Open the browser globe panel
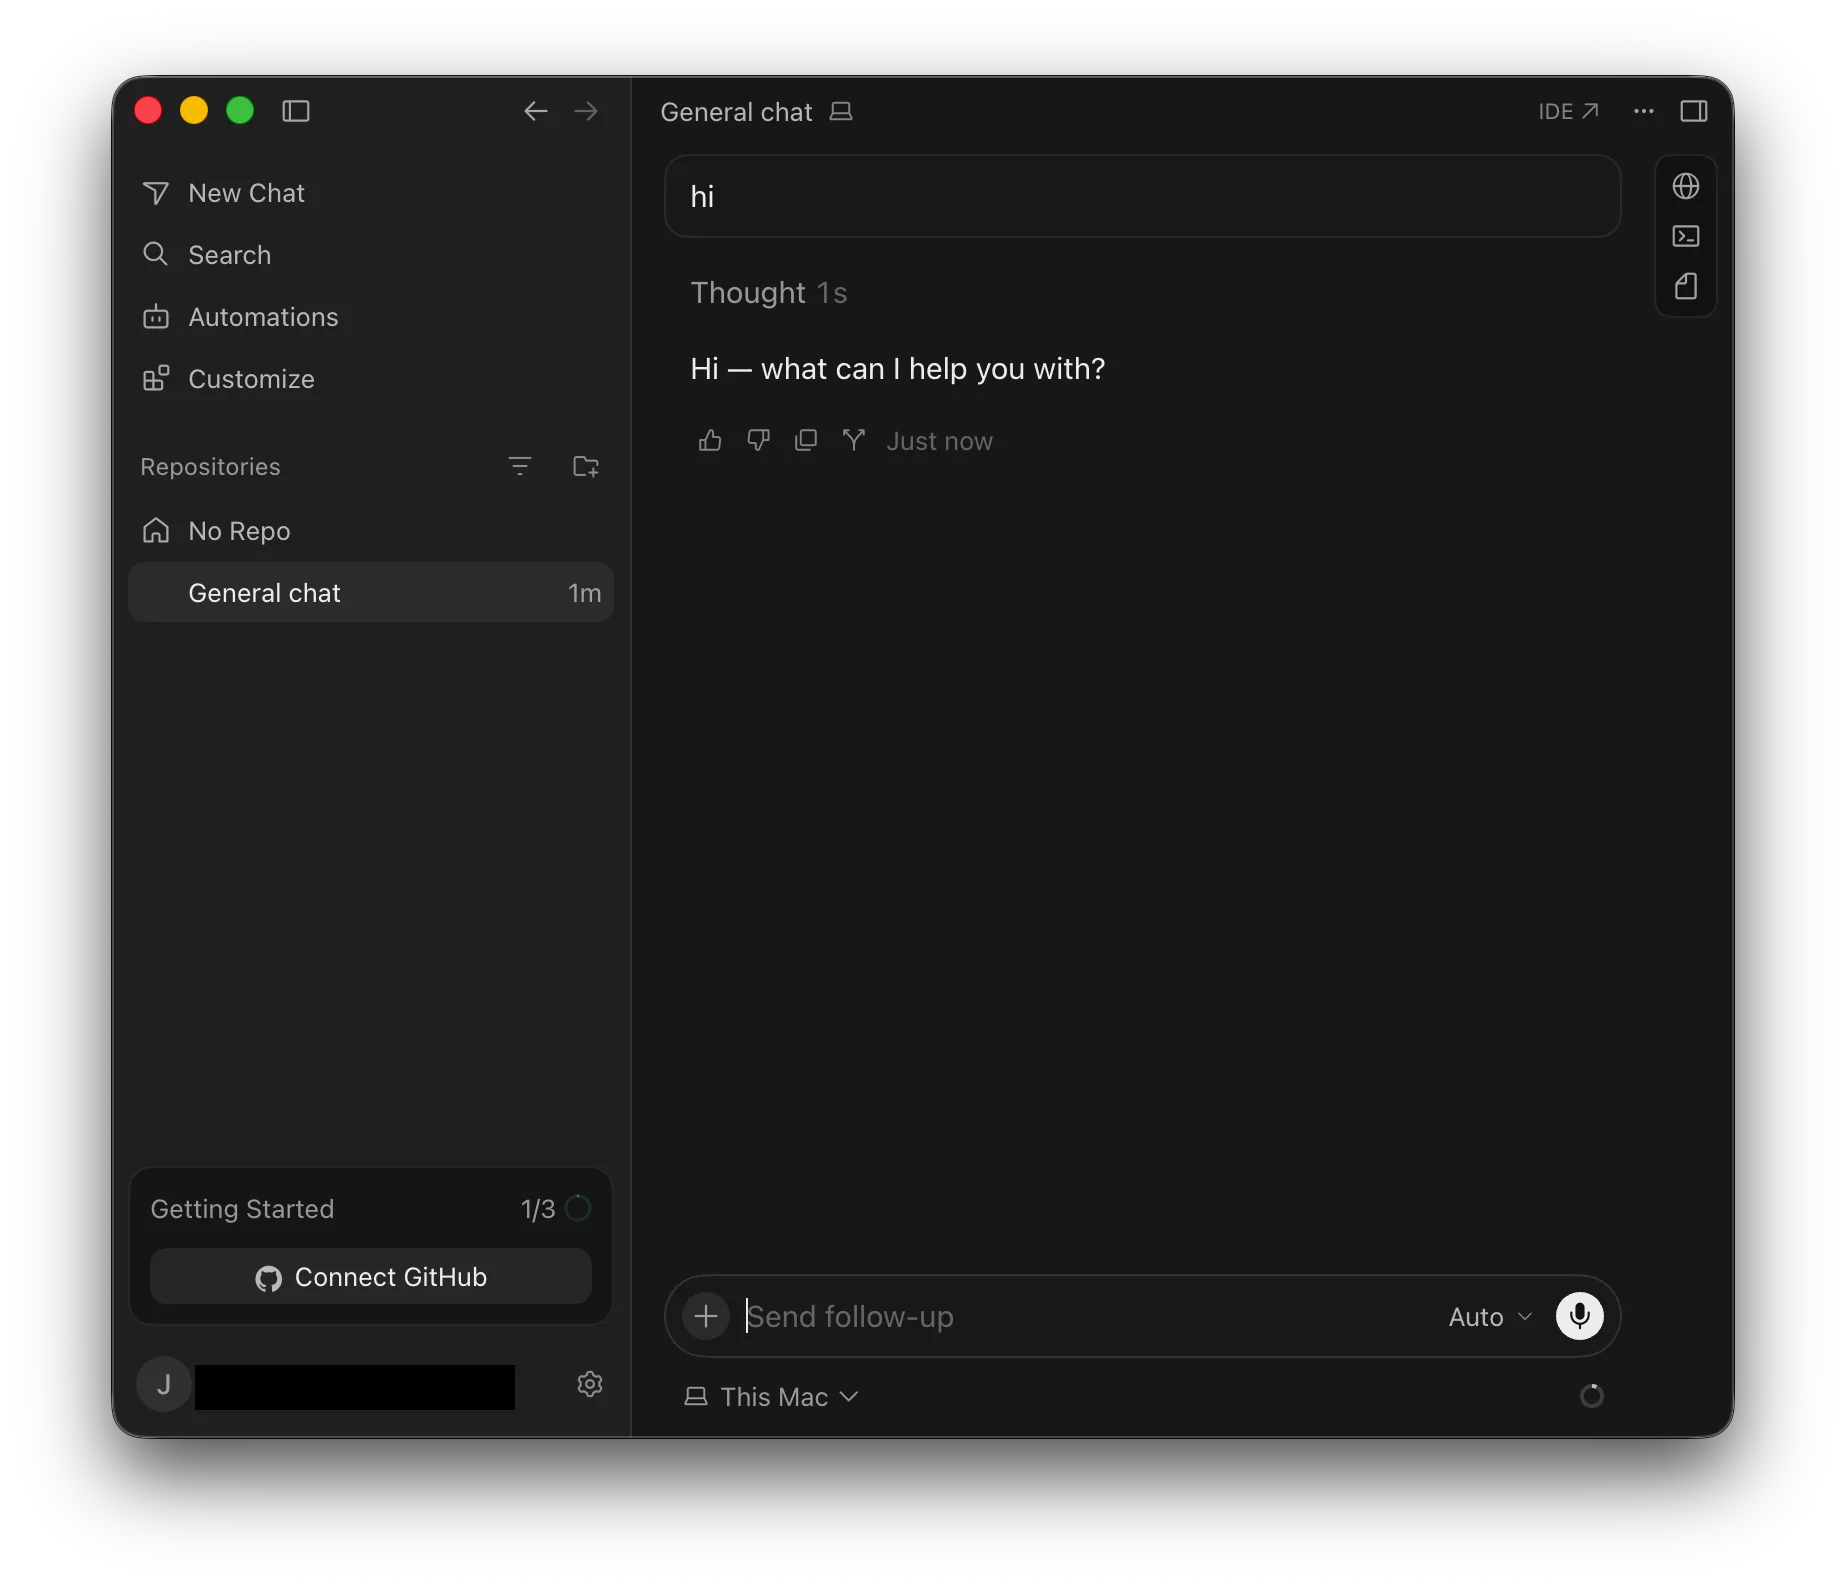Viewport: 1846px width, 1586px height. (x=1686, y=186)
